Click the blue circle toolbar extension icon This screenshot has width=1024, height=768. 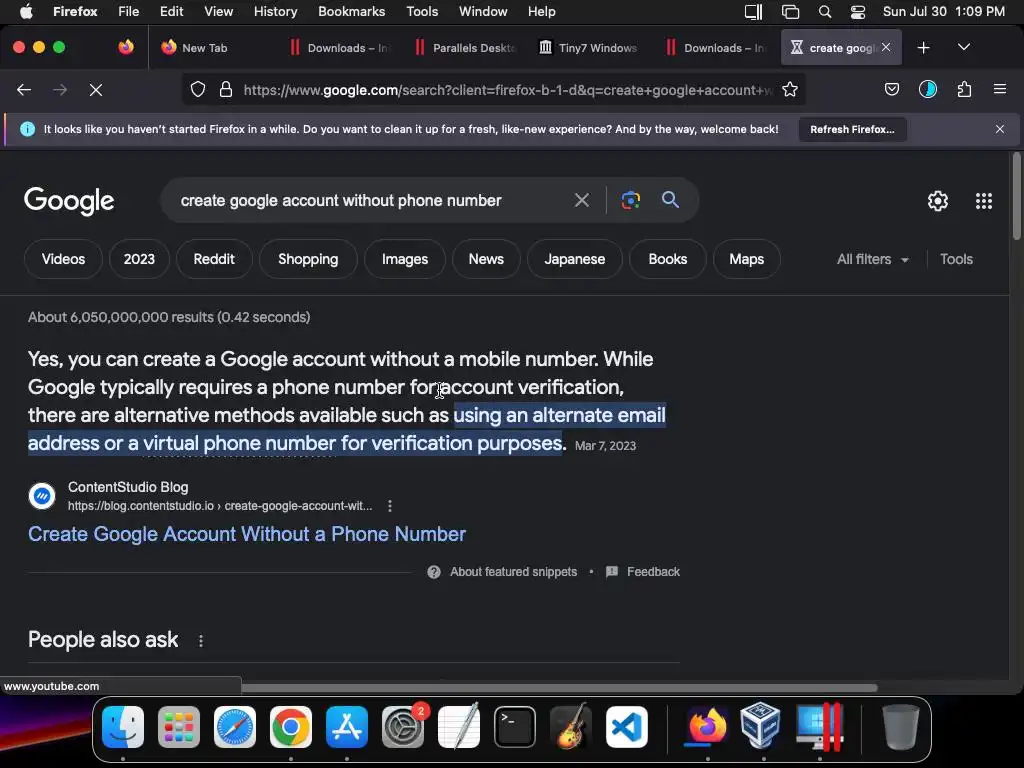(928, 89)
